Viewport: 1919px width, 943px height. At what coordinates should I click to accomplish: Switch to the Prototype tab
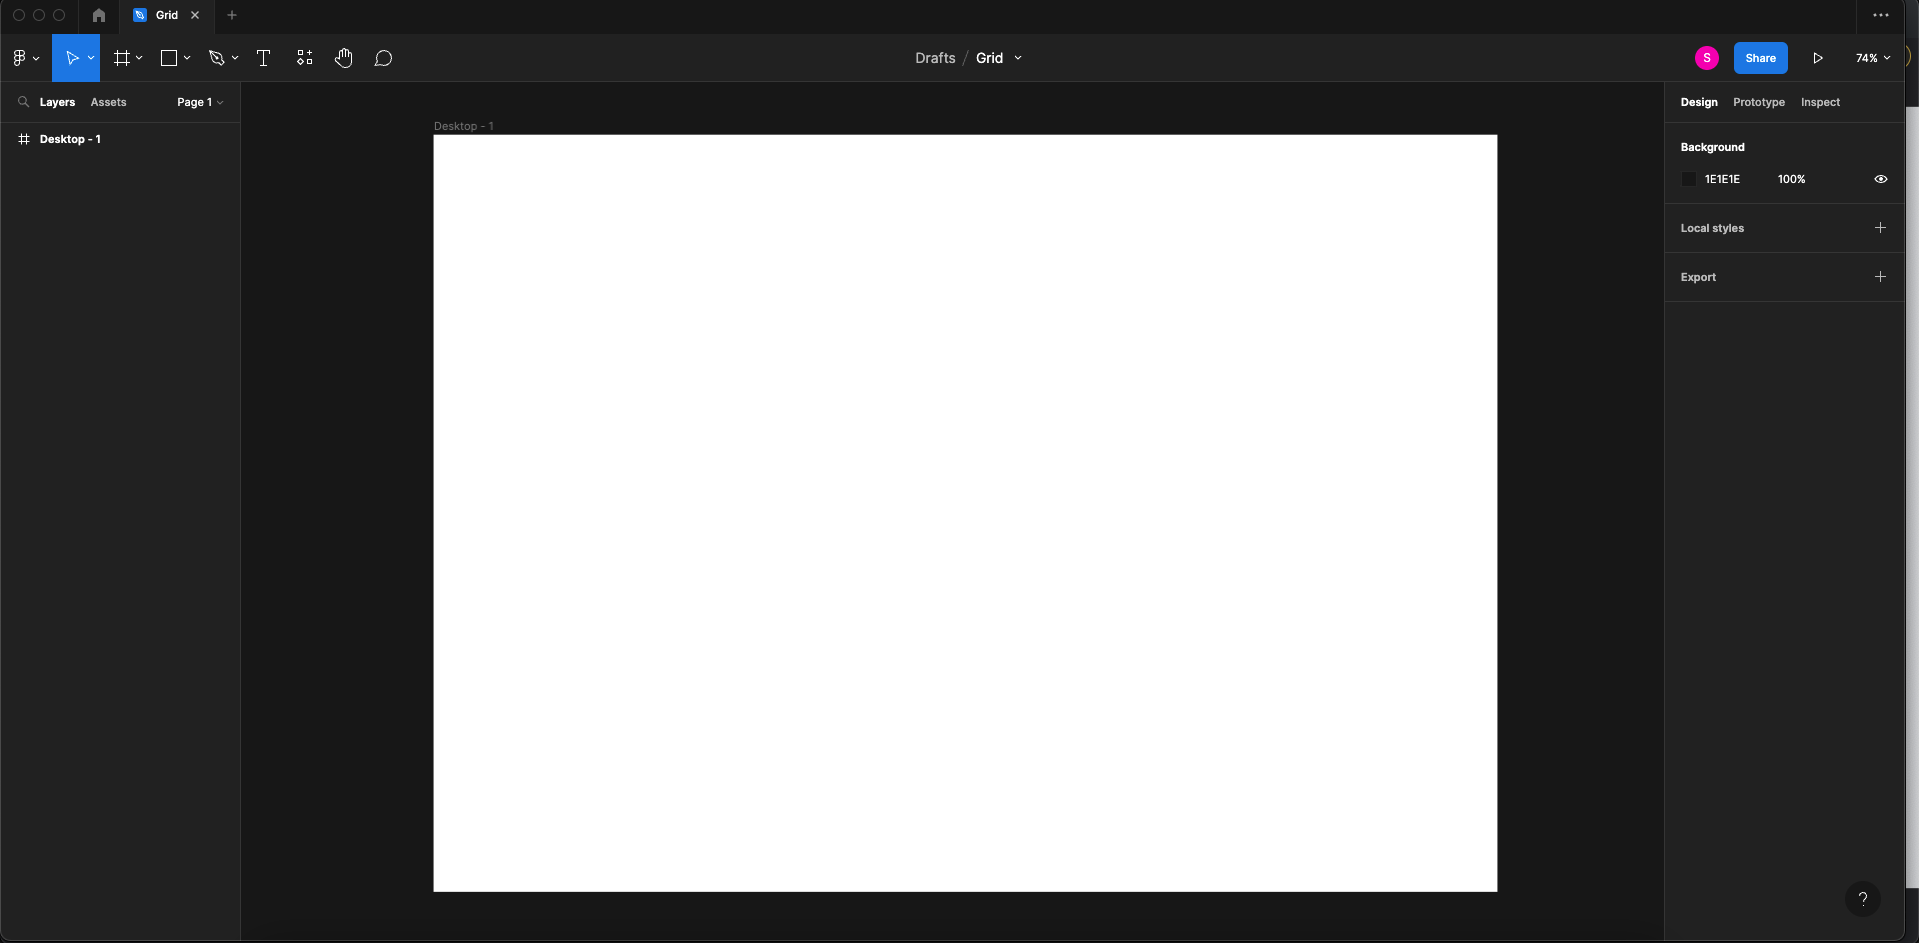tap(1758, 102)
